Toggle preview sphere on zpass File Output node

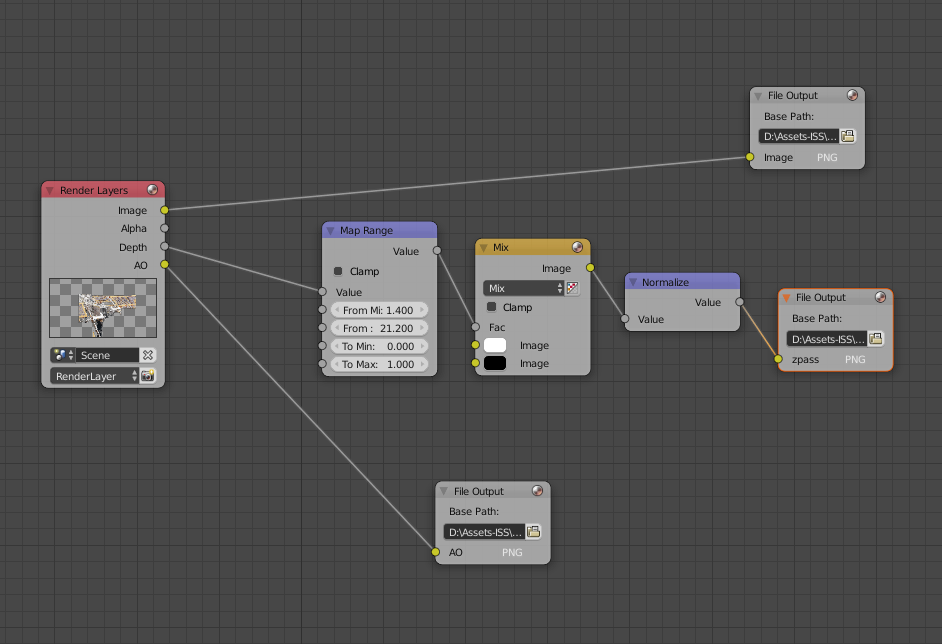880,297
